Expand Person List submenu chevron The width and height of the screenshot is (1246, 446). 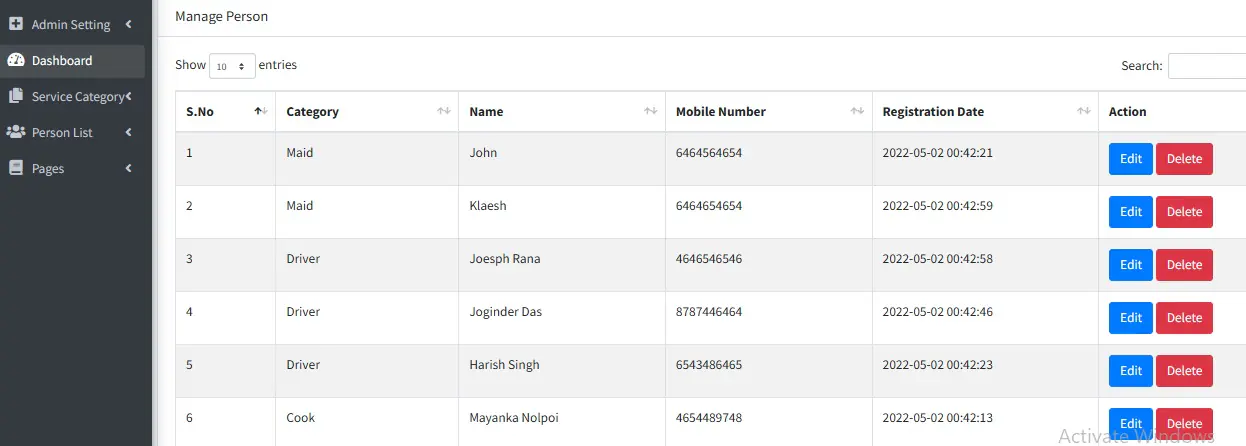click(129, 132)
